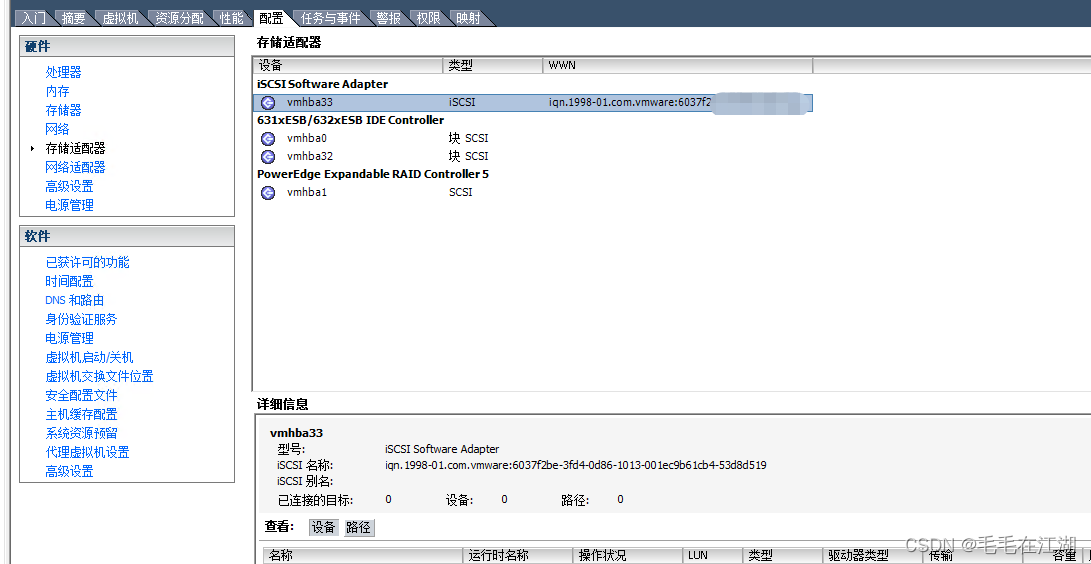Screen dimensions: 1091x564
Task: Open the 虚拟机 tab
Action: (120, 18)
